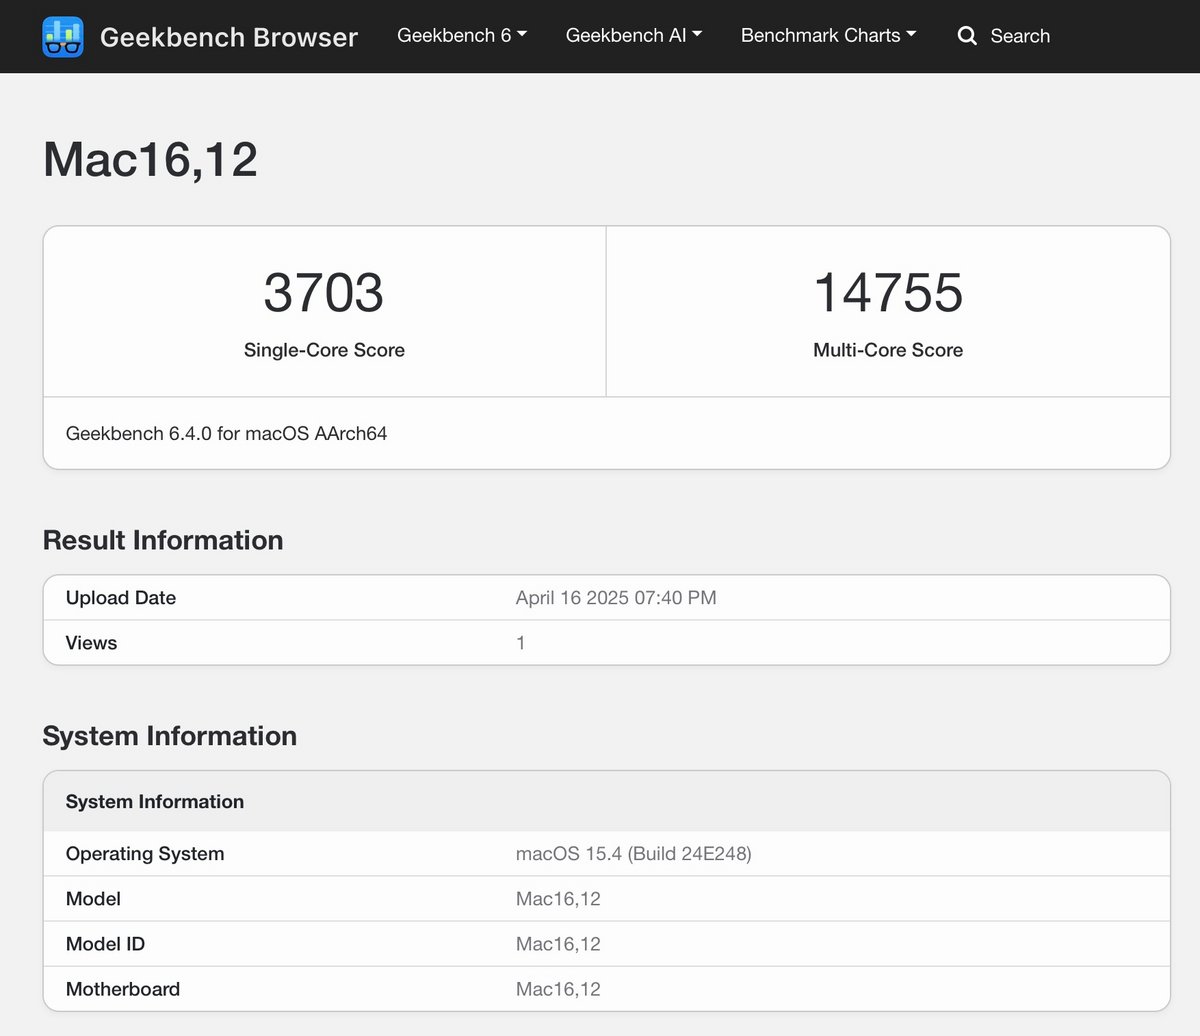Viewport: 1200px width, 1036px height.
Task: Click the Search link in navbar
Action: tap(1020, 36)
